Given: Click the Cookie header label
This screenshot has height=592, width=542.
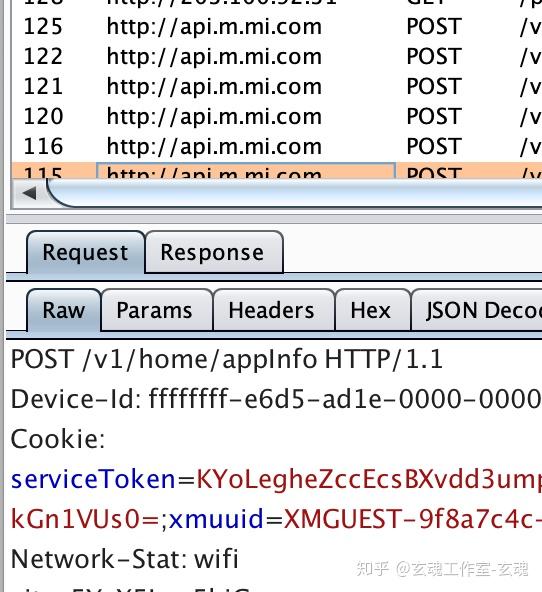Looking at the screenshot, I should pyautogui.click(x=58, y=439).
